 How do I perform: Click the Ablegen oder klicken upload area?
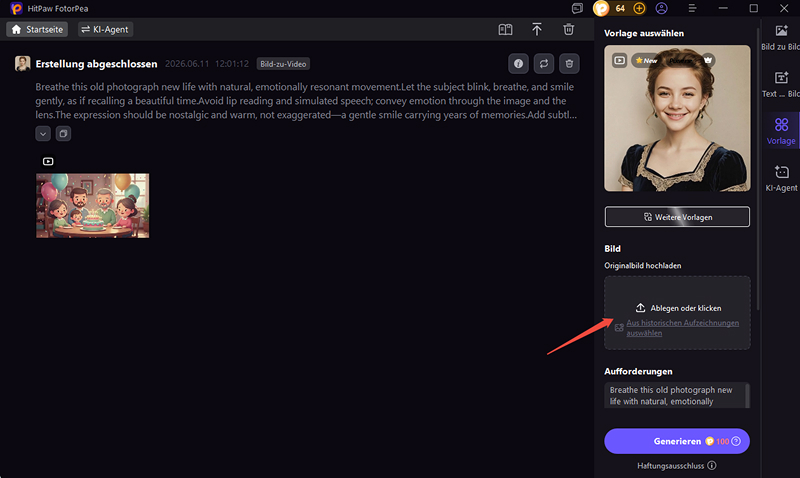click(678, 308)
